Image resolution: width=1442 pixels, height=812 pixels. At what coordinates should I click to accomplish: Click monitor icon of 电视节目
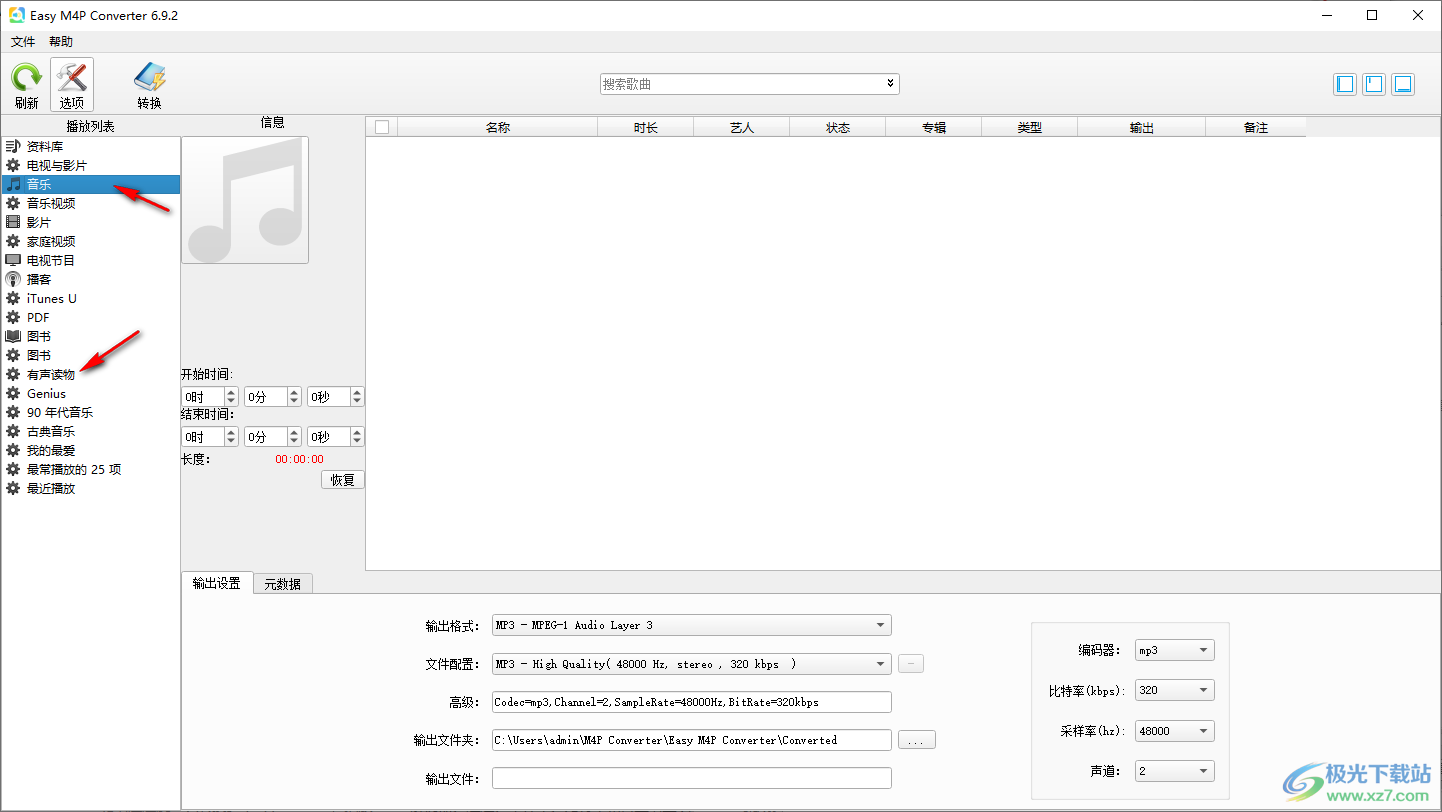coord(13,260)
